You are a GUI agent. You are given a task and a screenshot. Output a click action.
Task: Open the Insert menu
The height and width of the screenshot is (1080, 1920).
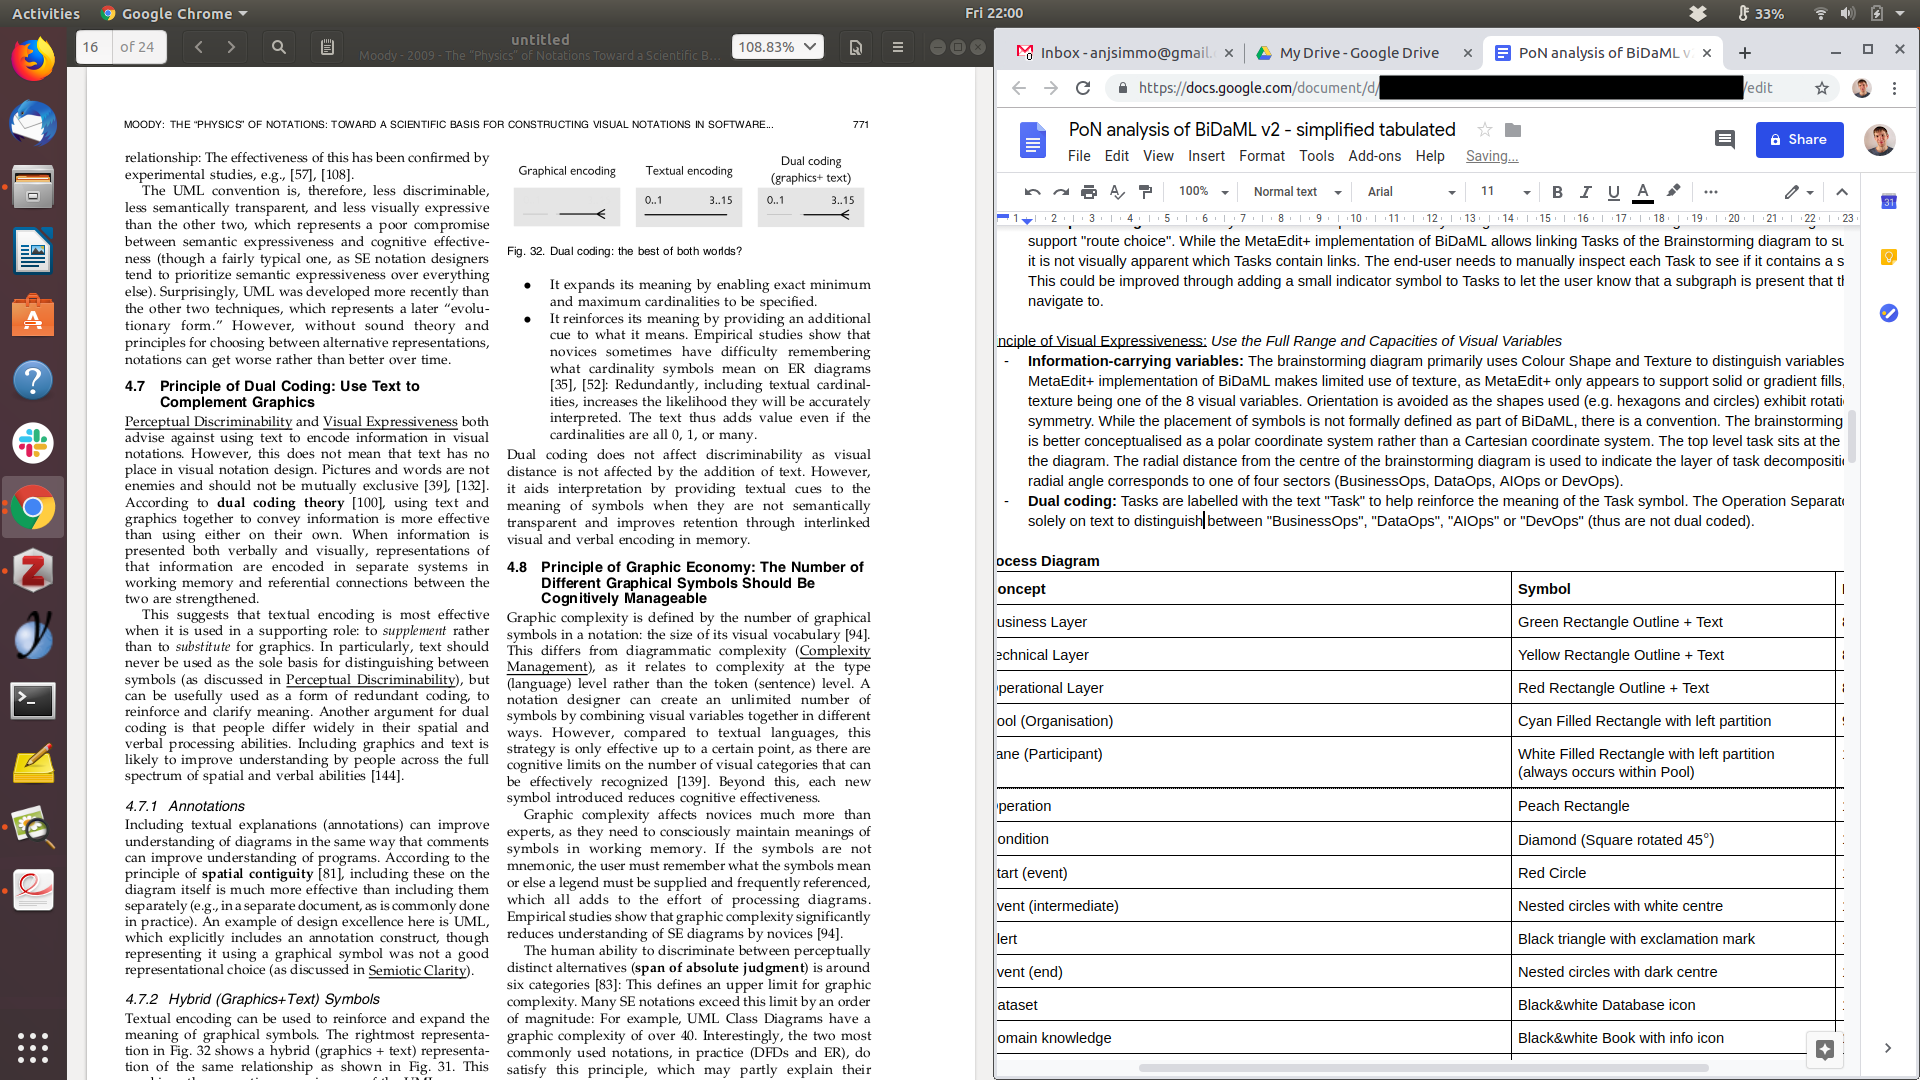click(x=1206, y=156)
